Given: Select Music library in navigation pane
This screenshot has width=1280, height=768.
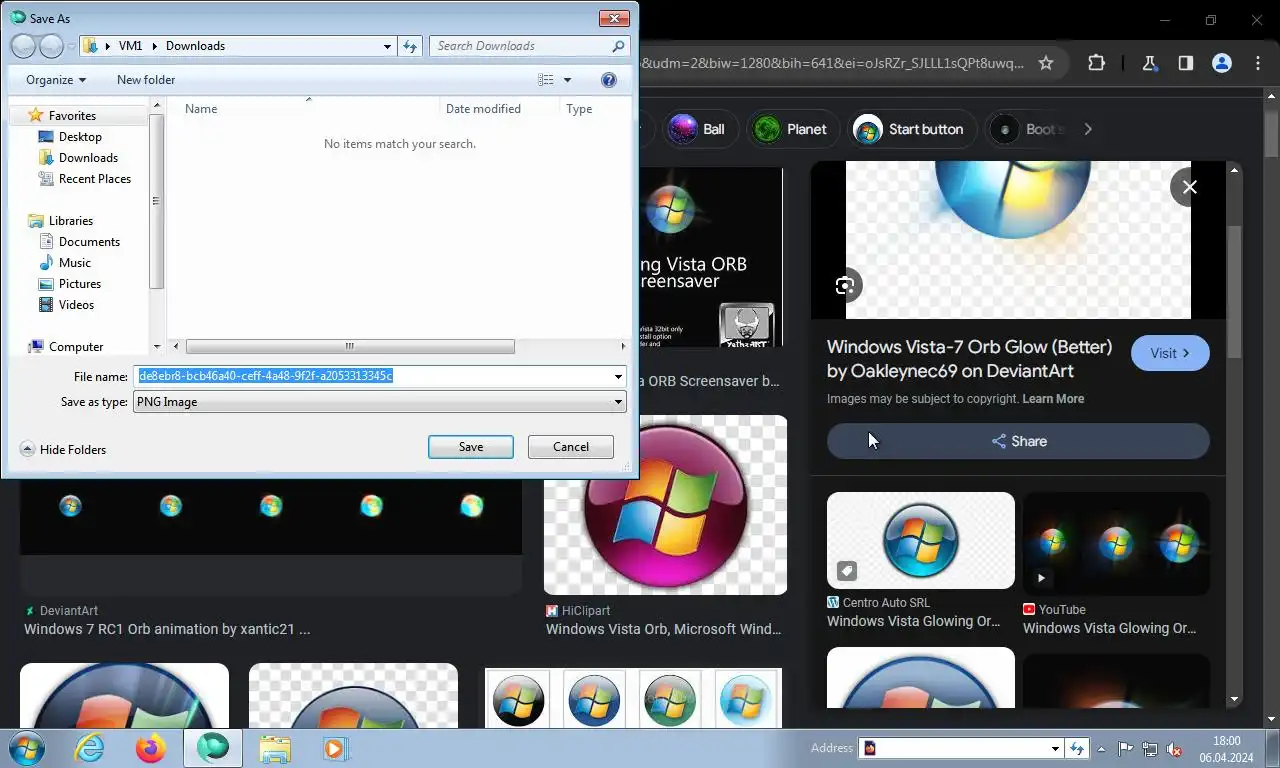Looking at the screenshot, I should point(75,263).
